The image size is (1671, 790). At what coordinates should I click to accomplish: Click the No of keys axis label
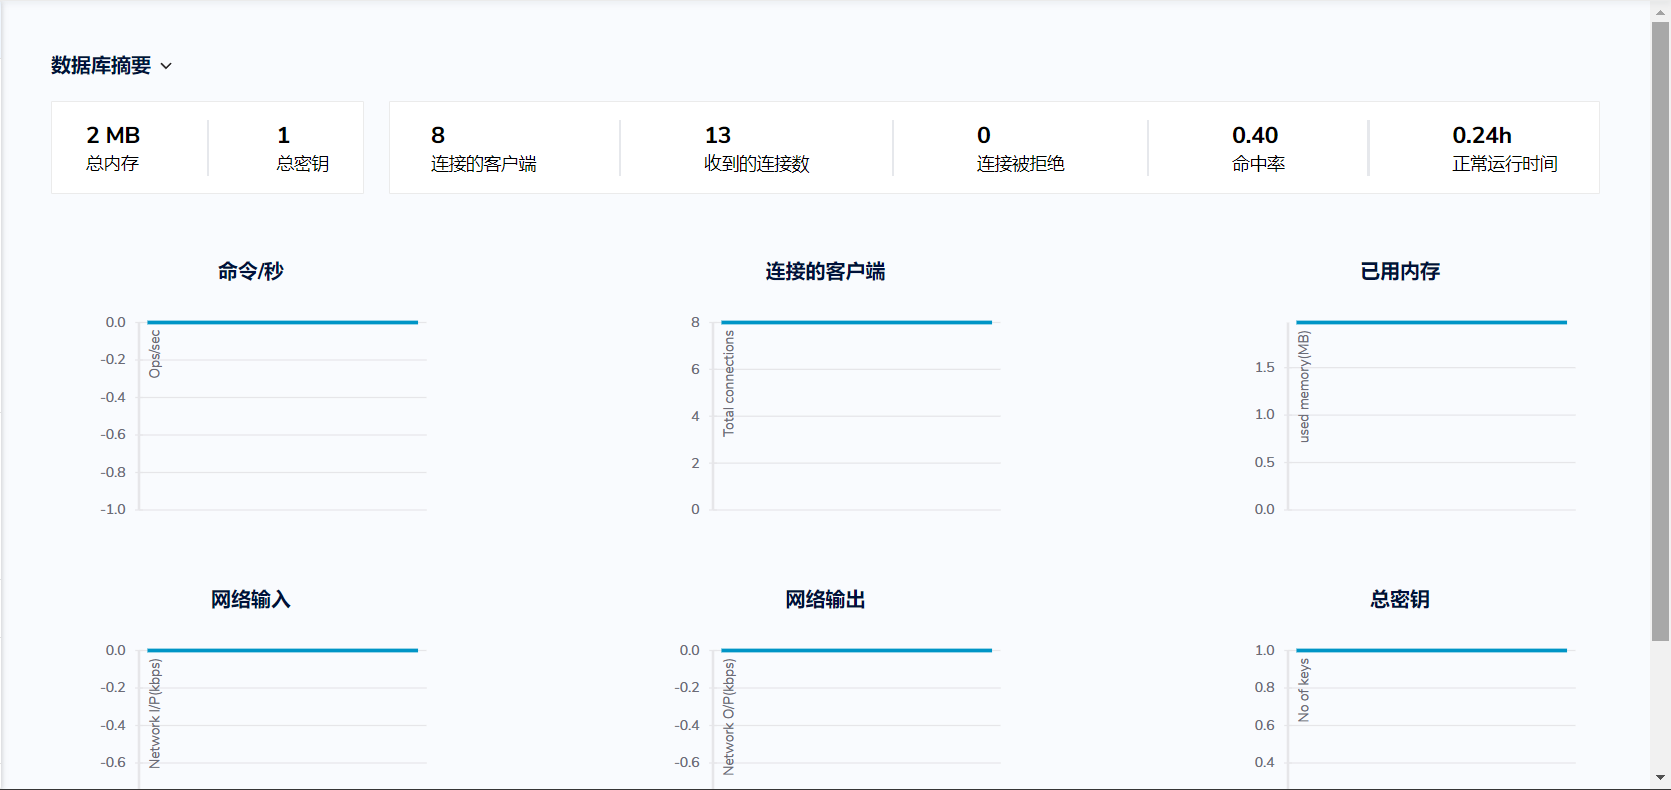tap(1304, 690)
